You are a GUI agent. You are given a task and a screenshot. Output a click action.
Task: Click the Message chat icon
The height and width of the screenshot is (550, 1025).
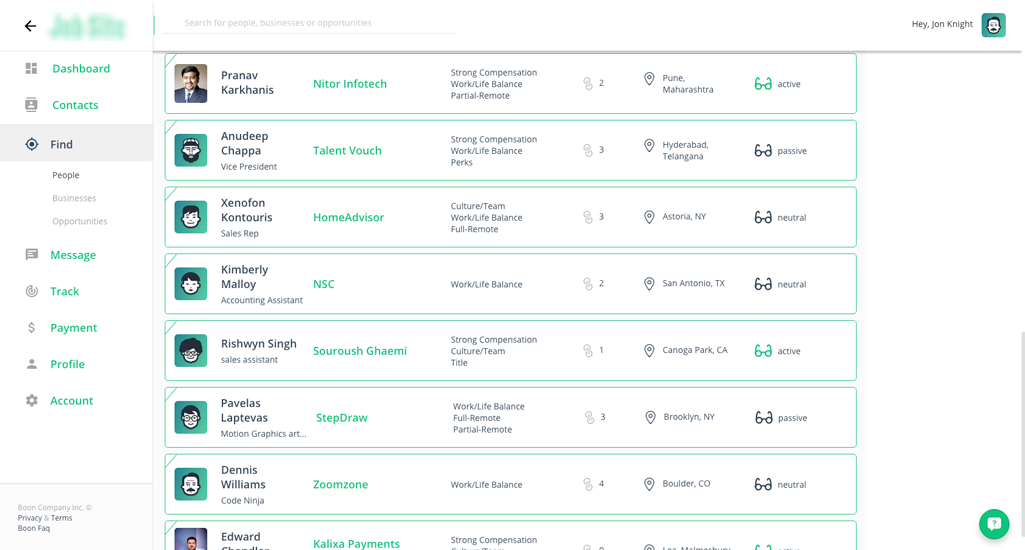(x=31, y=255)
